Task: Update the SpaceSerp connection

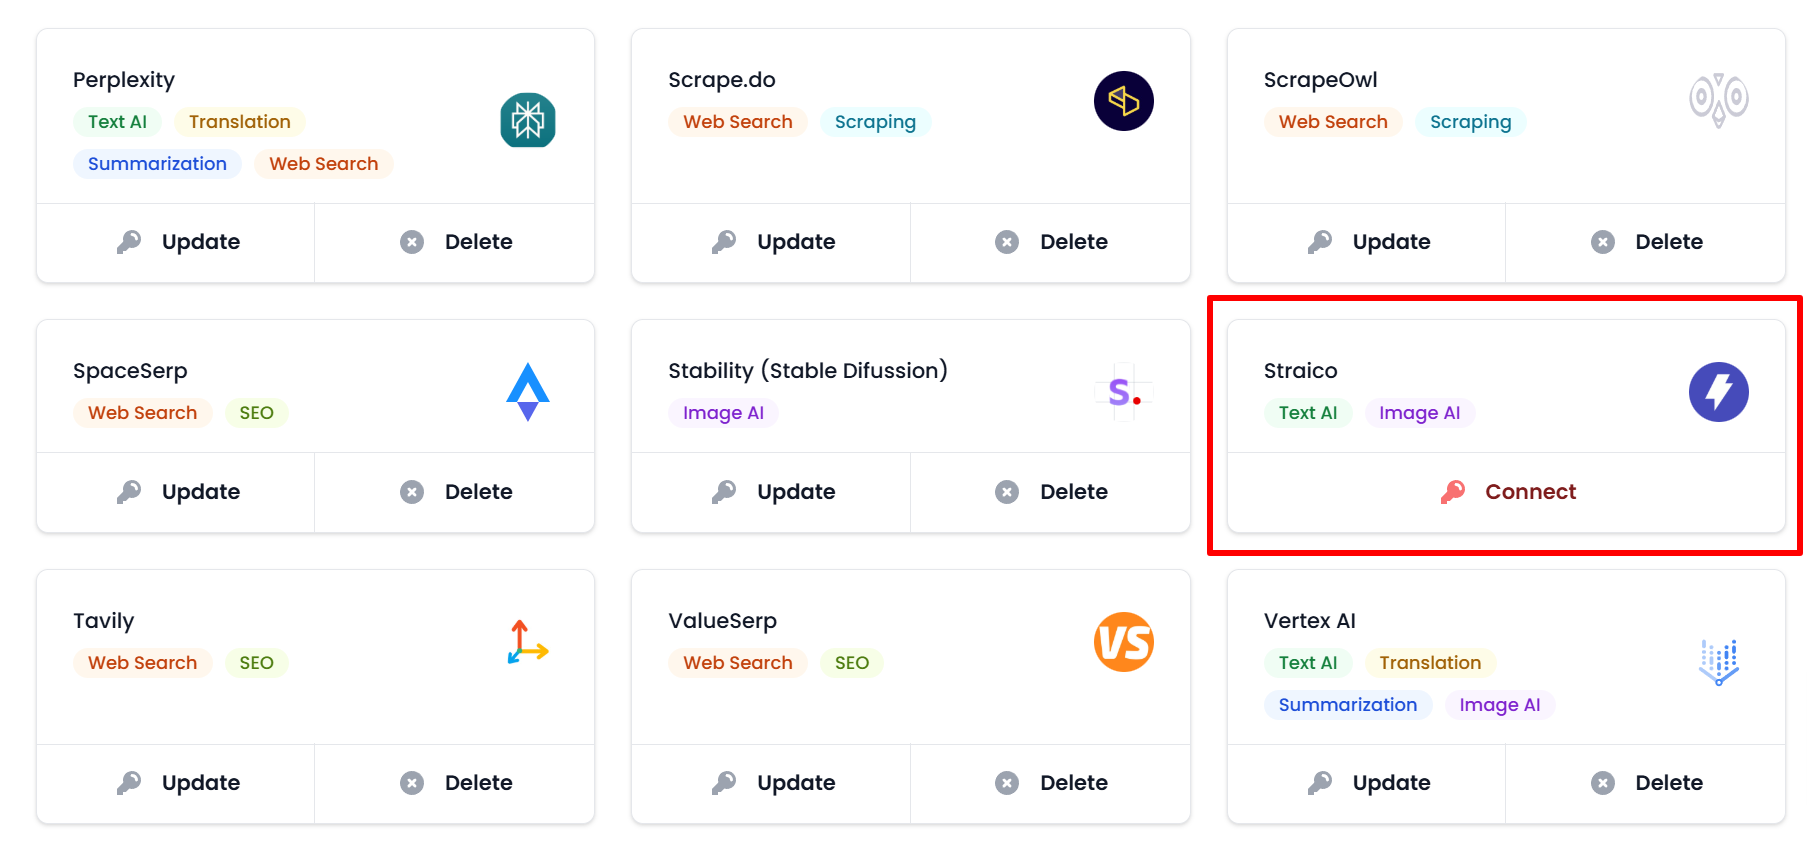Action: click(x=177, y=492)
